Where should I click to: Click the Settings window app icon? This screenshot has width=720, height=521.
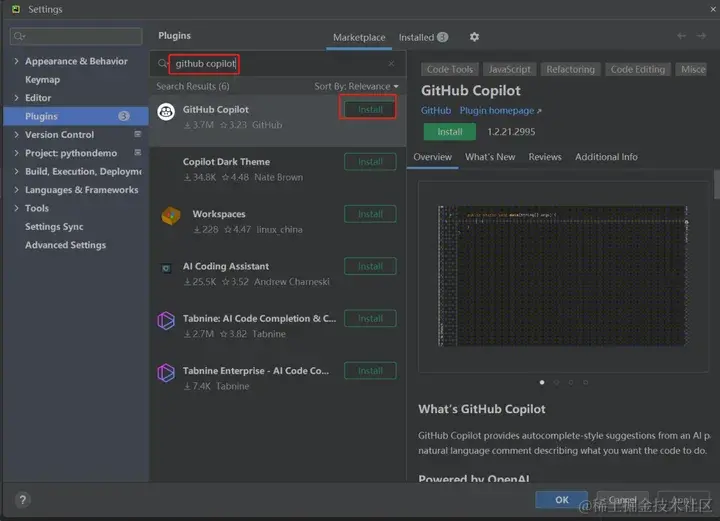(x=16, y=9)
